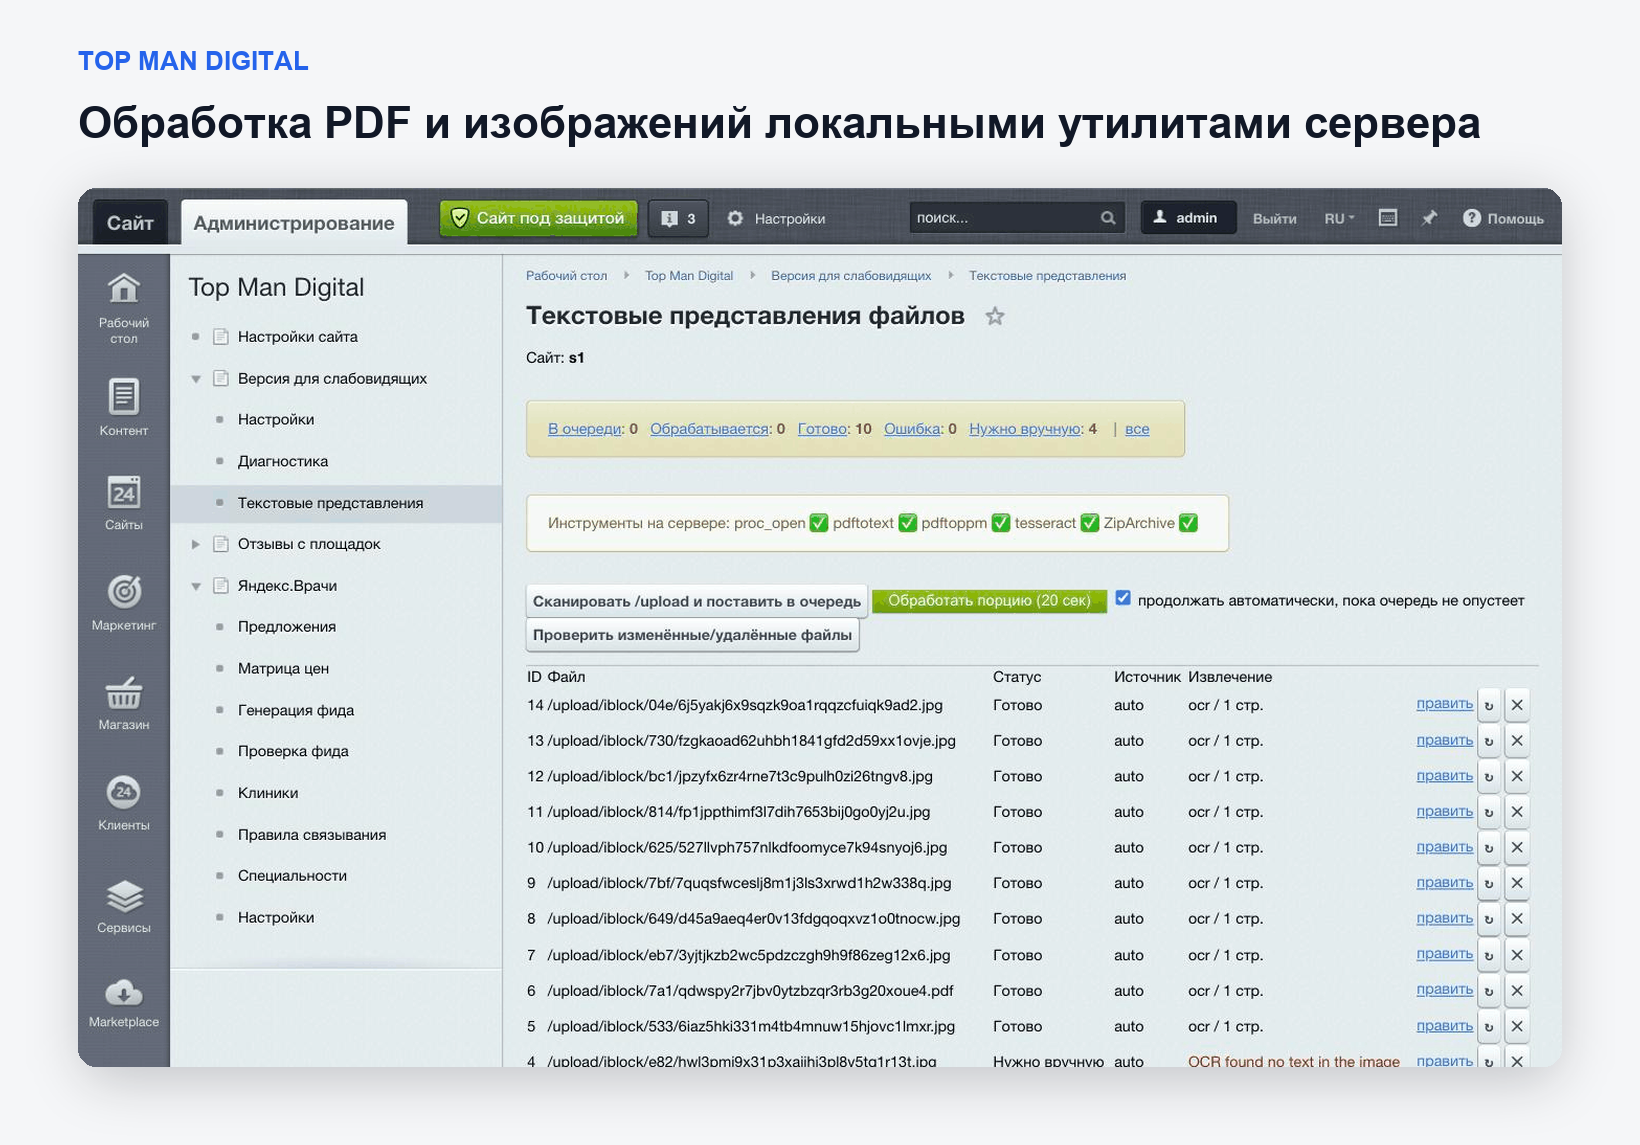Viewport: 1640px width, 1145px height.
Task: Delete file row ID 8
Action: point(1517,919)
